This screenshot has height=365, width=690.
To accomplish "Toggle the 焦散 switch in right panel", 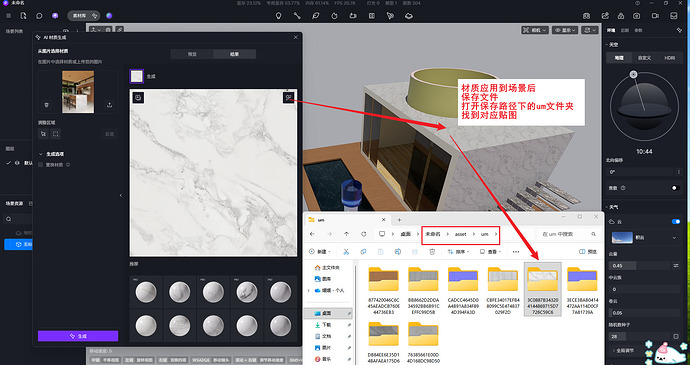I will pyautogui.click(x=675, y=188).
